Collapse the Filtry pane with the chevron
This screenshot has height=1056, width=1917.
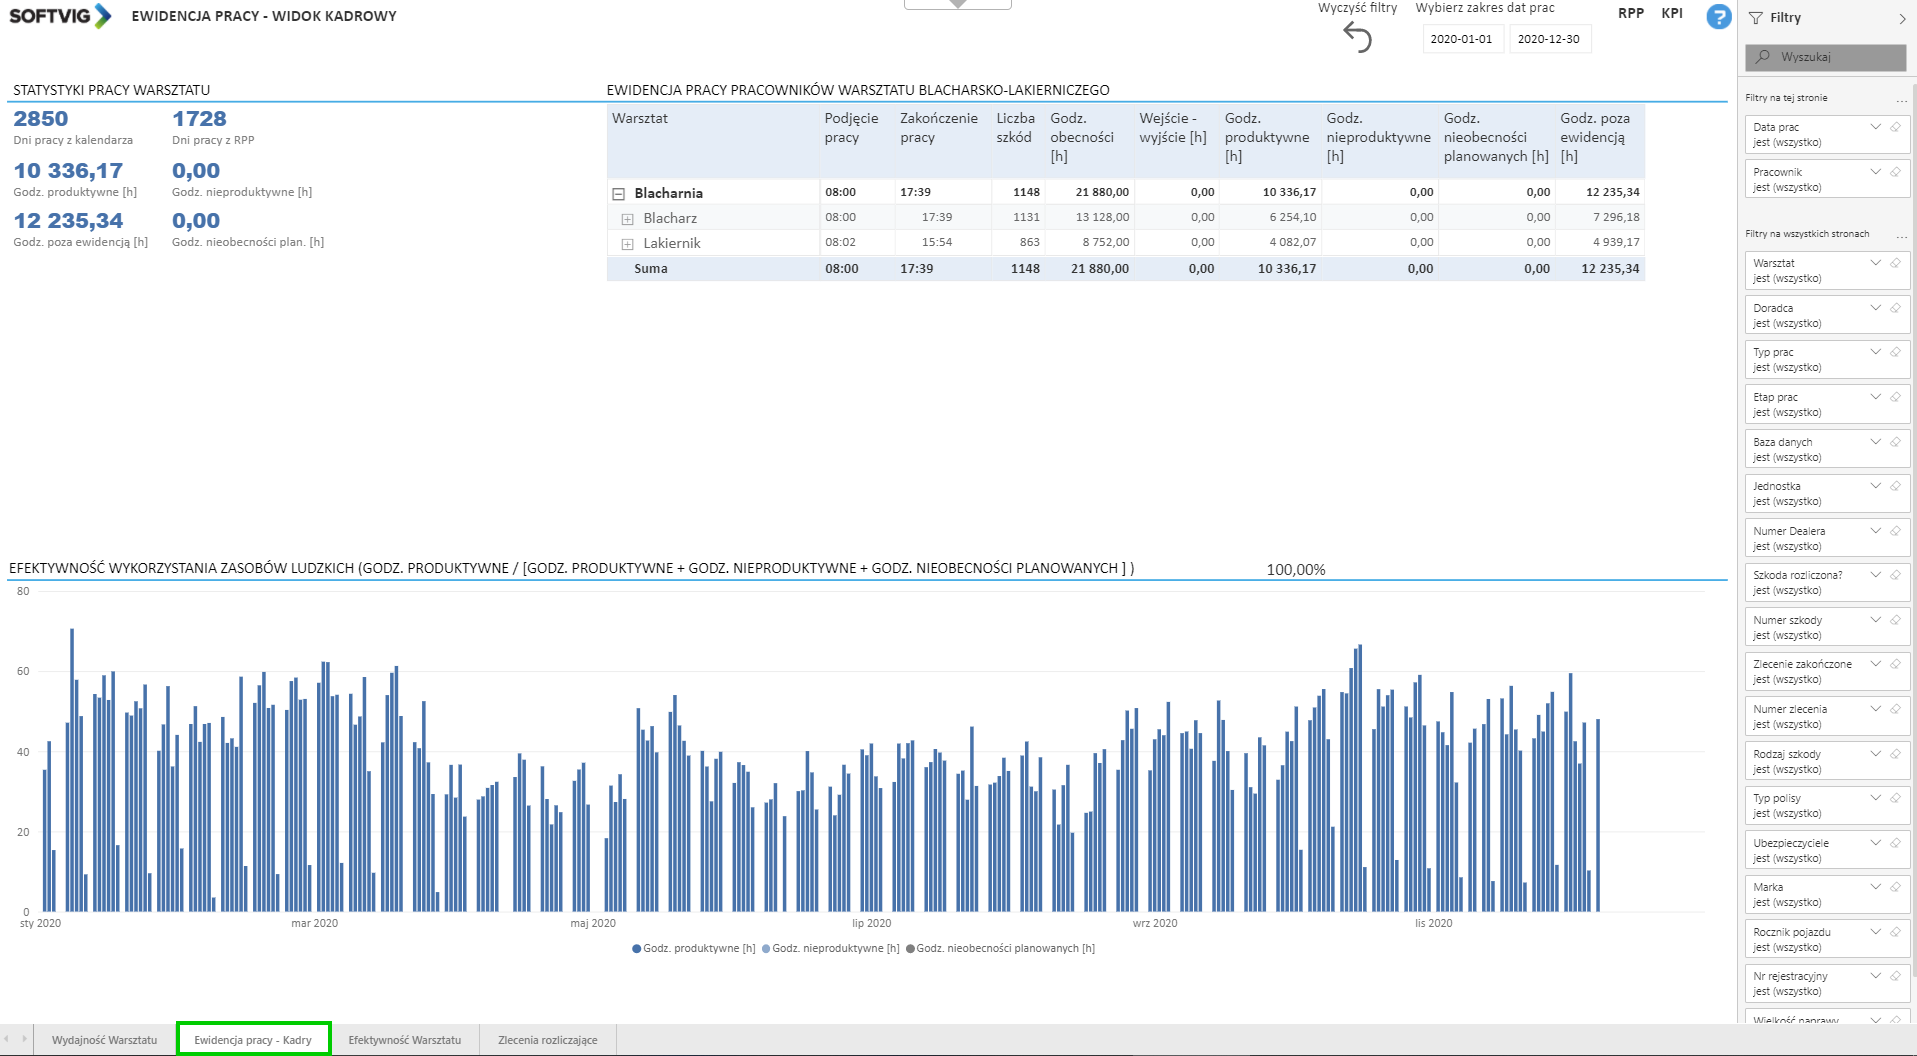click(x=1902, y=18)
